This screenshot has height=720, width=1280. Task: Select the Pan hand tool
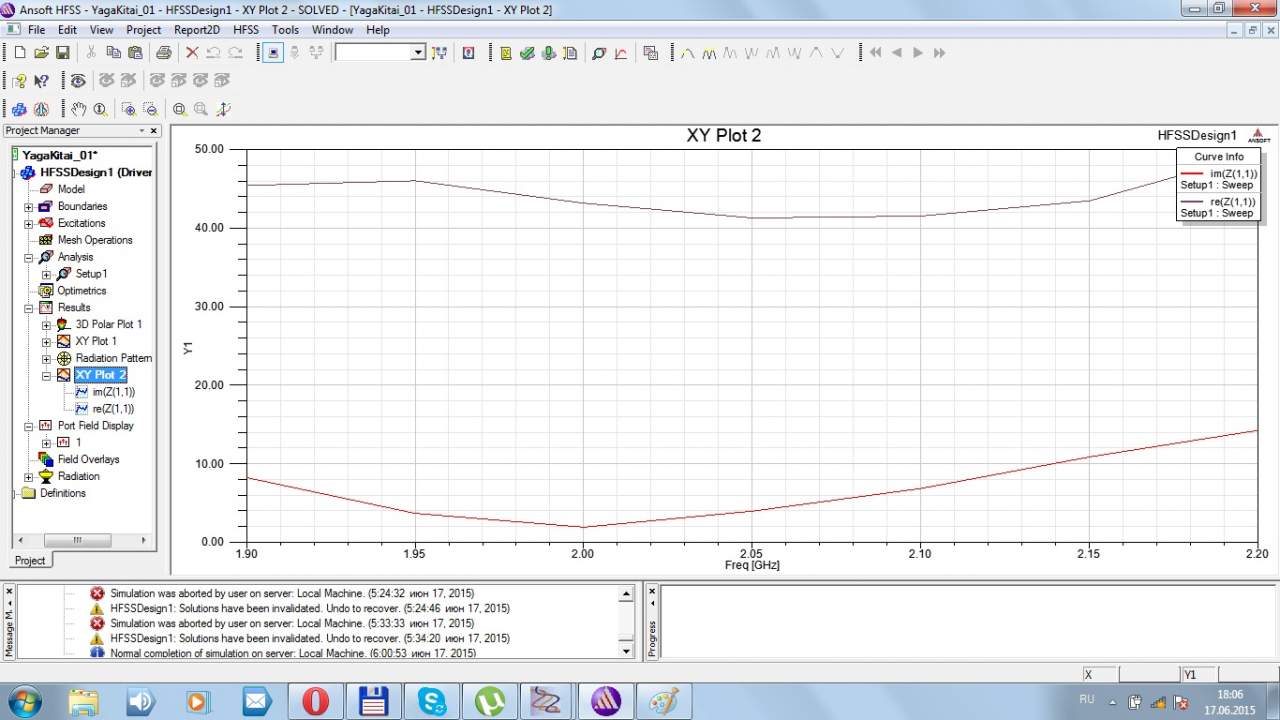pyautogui.click(x=78, y=109)
